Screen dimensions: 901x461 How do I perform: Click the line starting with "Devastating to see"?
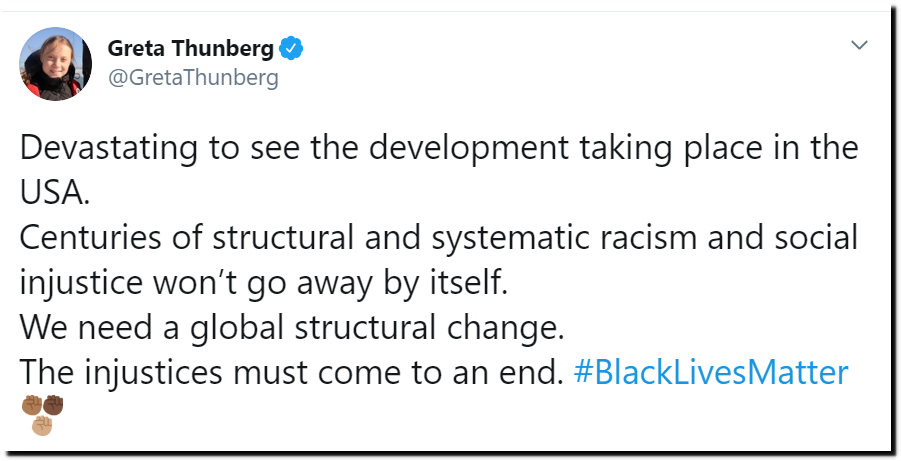439,148
